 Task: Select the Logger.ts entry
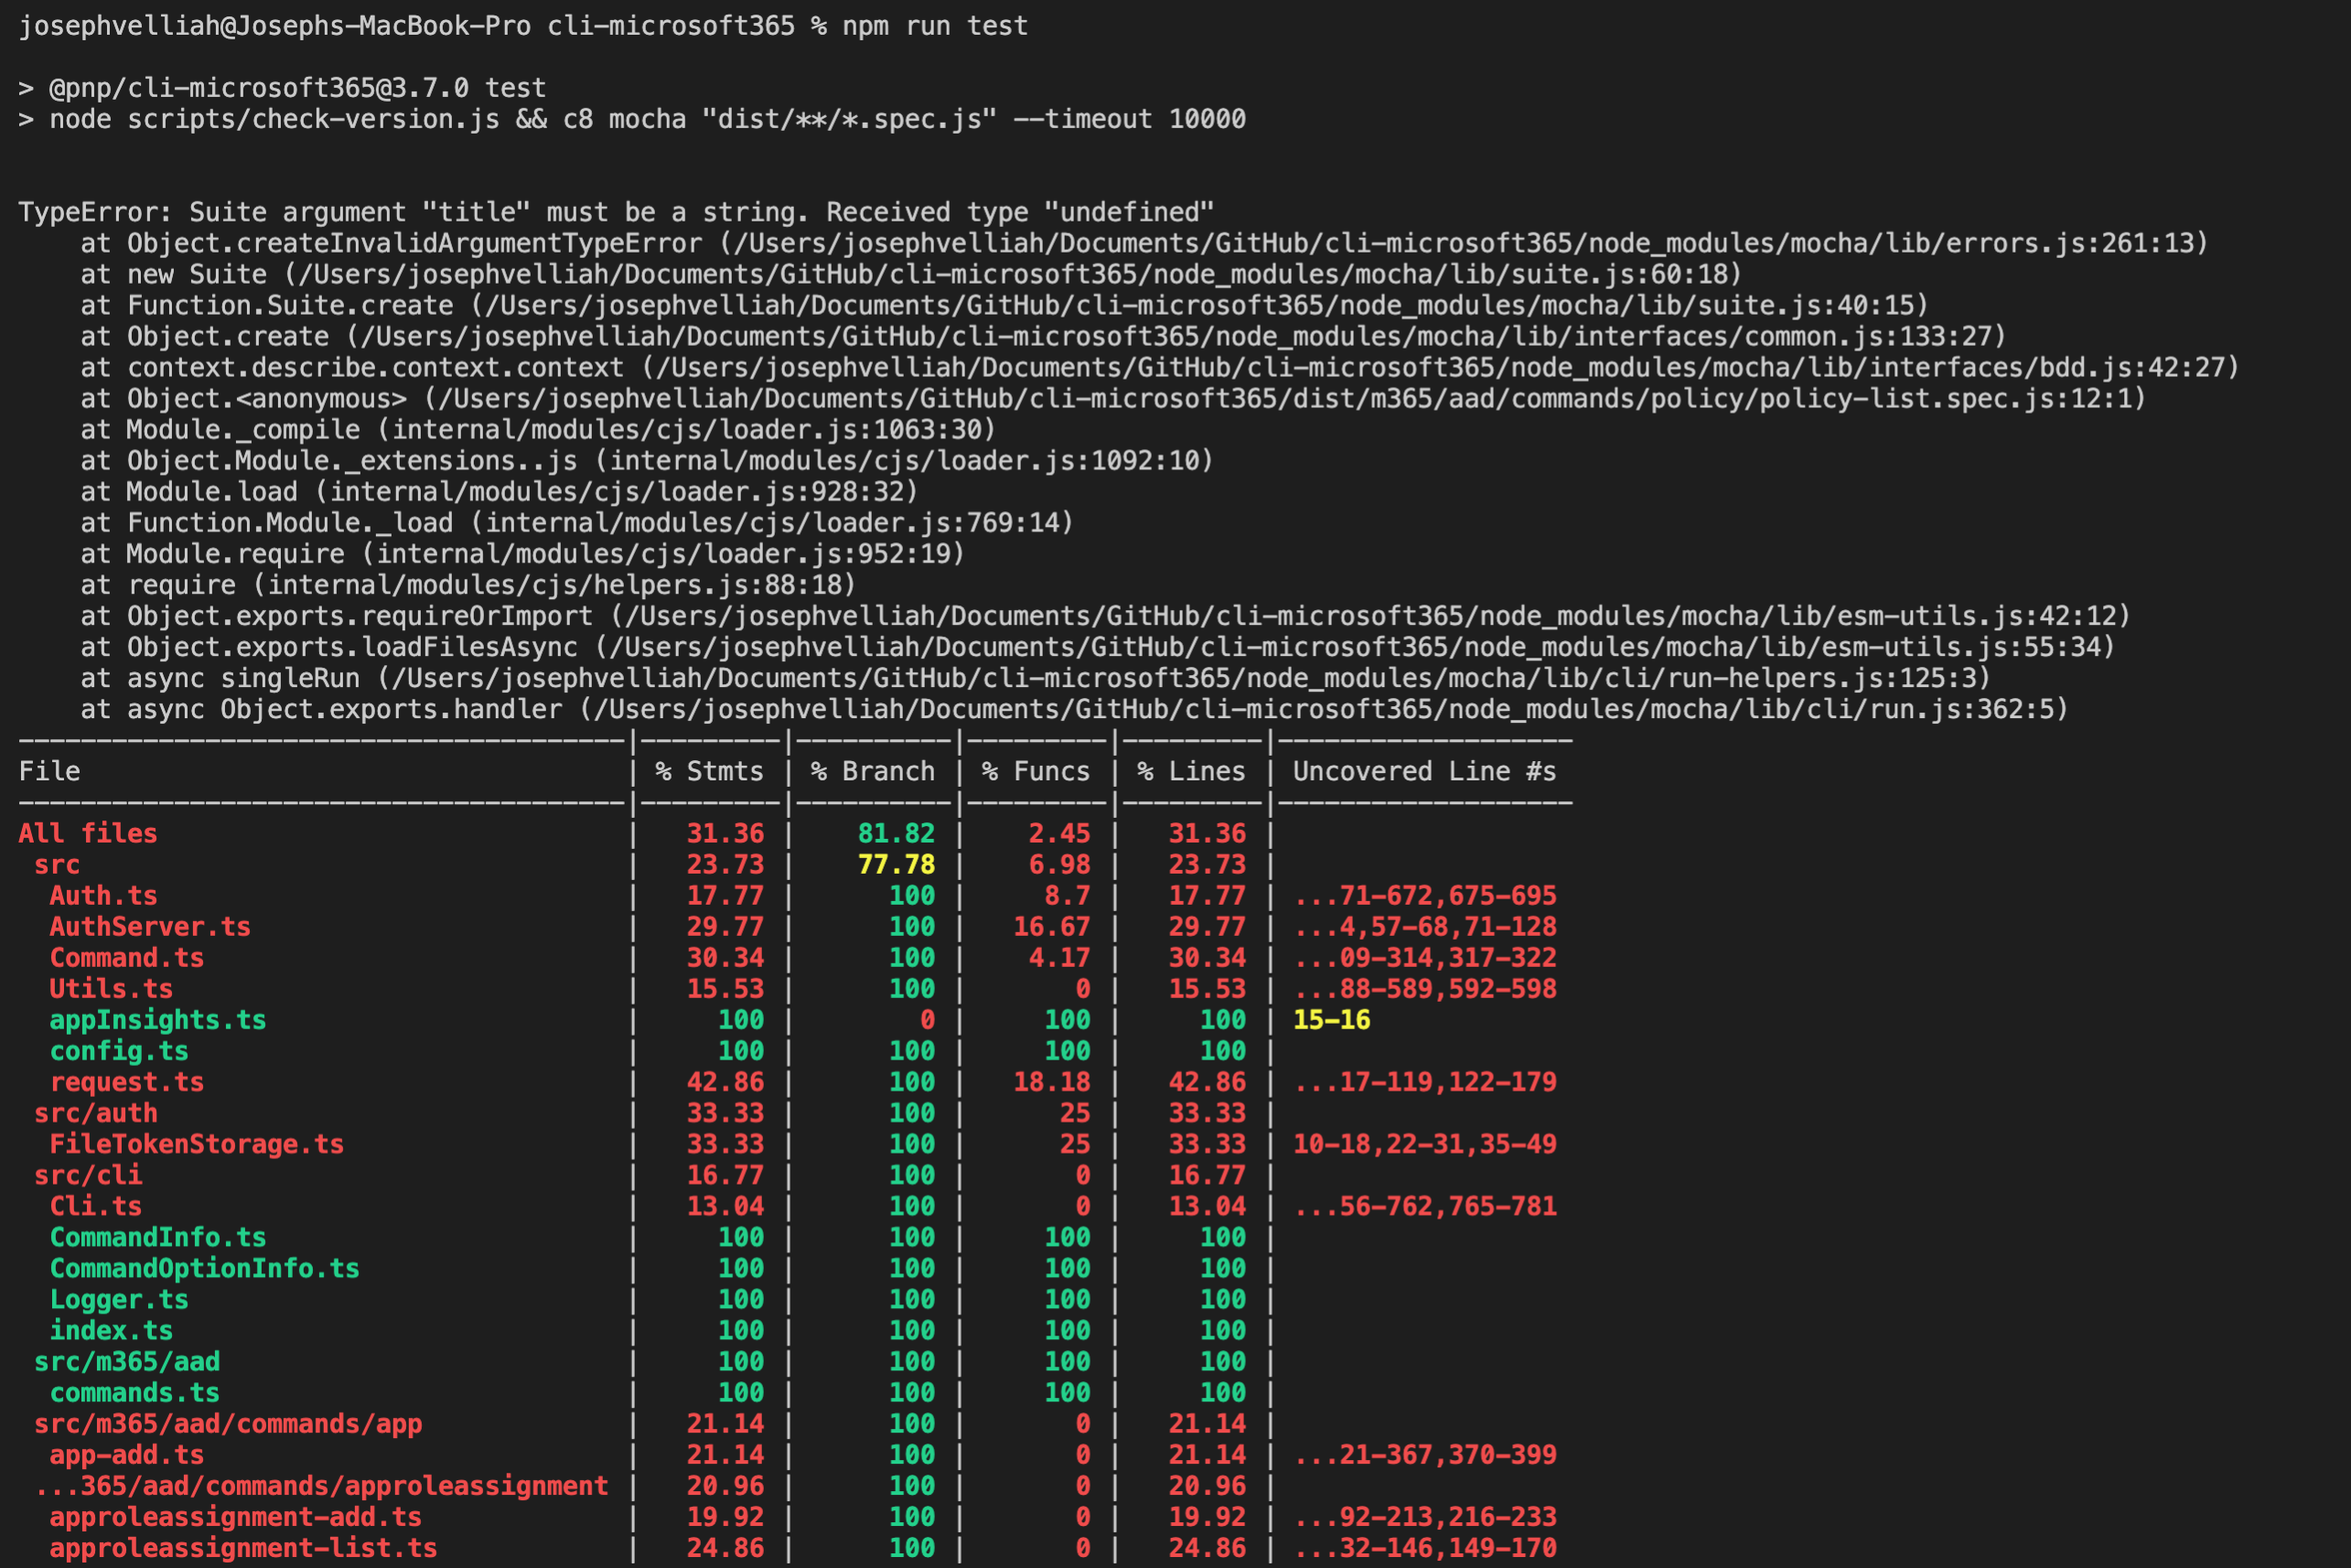119,1298
